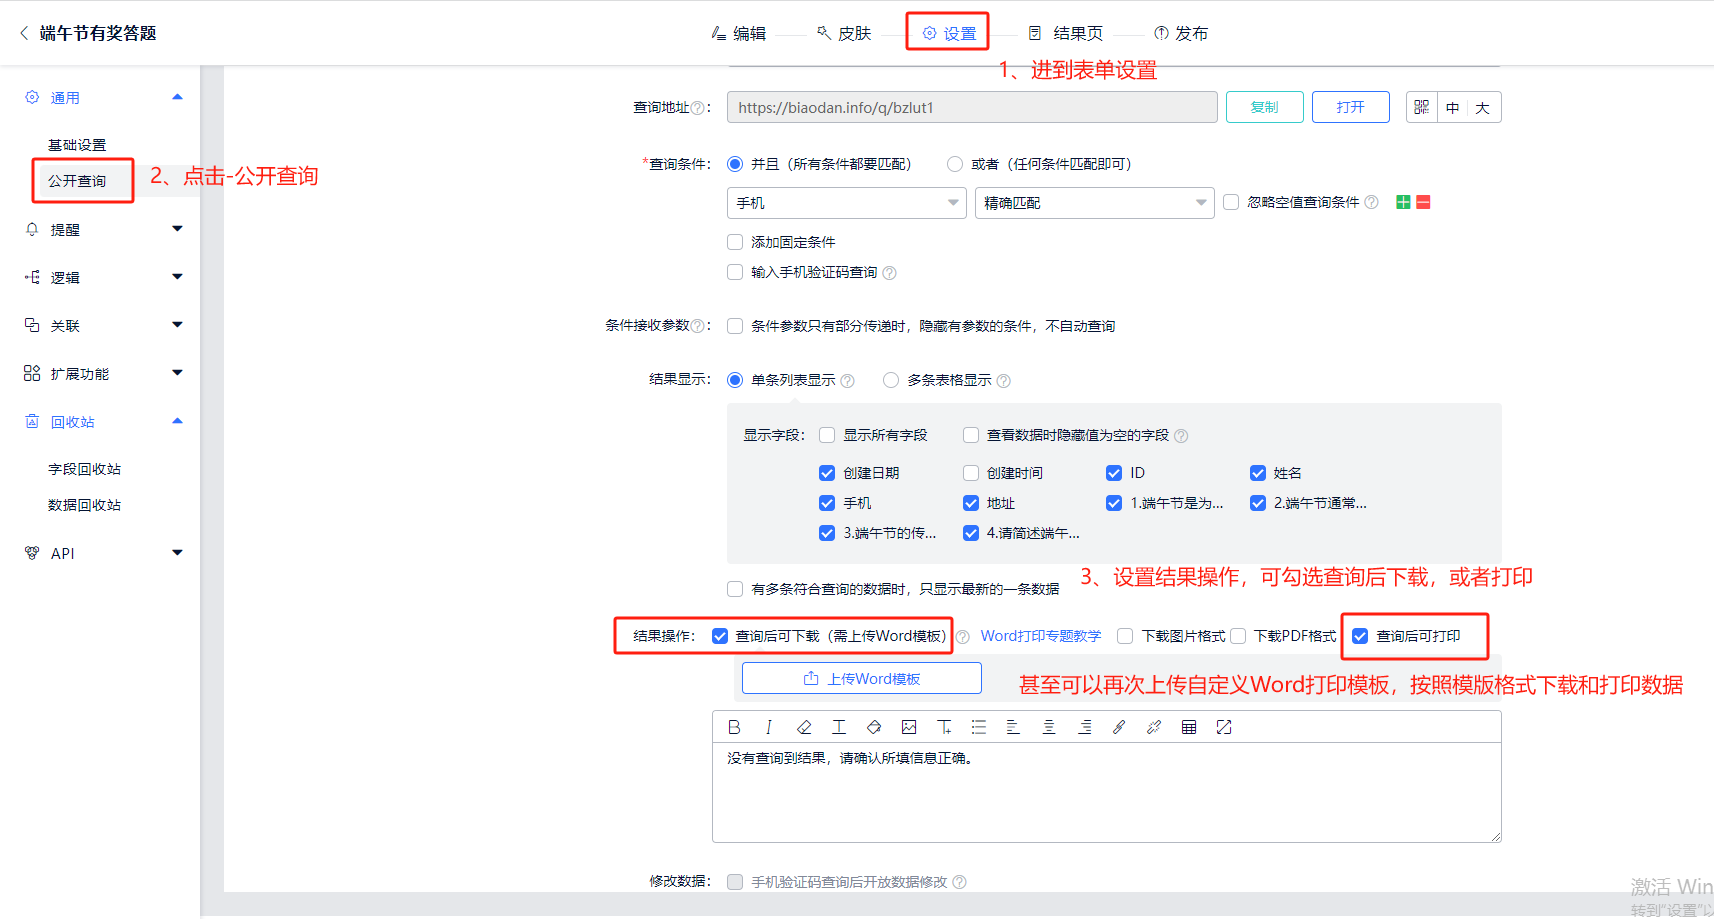Remove the query condition with the red minus

coord(1424,202)
